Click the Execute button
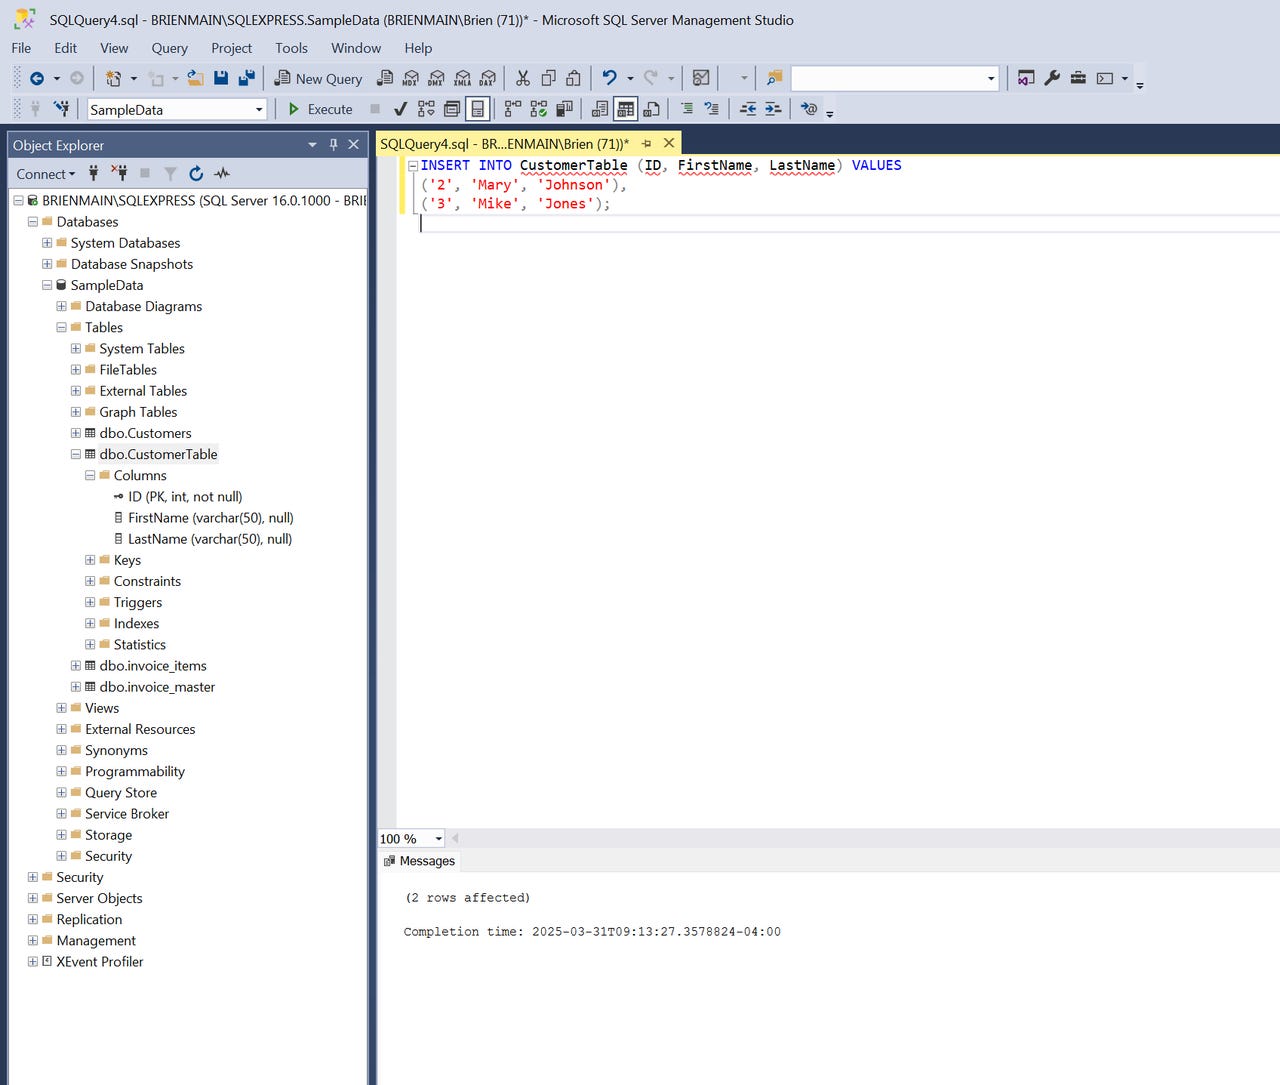This screenshot has height=1085, width=1280. [x=320, y=109]
